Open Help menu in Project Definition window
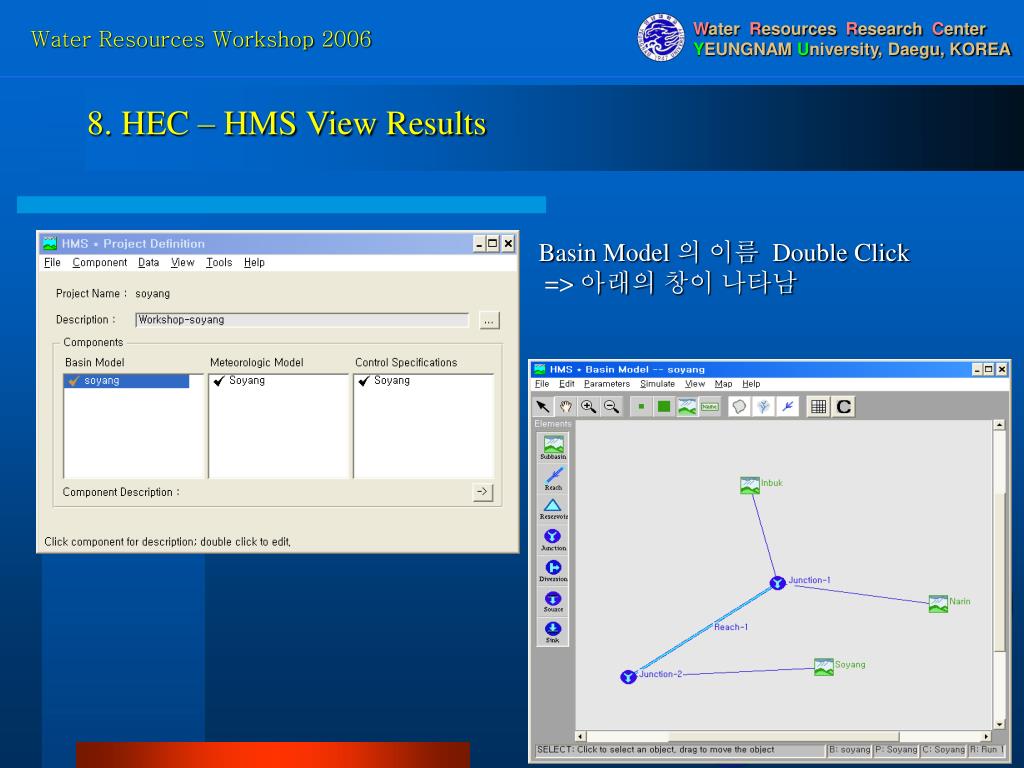The image size is (1024, 768). (254, 263)
